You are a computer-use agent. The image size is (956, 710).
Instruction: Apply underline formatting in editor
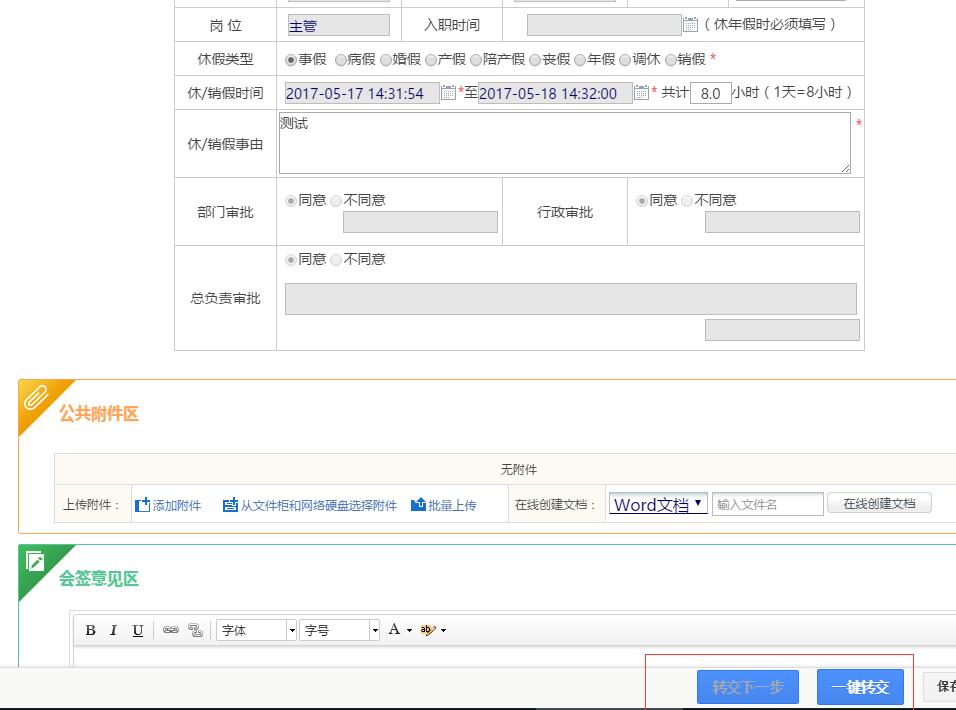pos(138,630)
